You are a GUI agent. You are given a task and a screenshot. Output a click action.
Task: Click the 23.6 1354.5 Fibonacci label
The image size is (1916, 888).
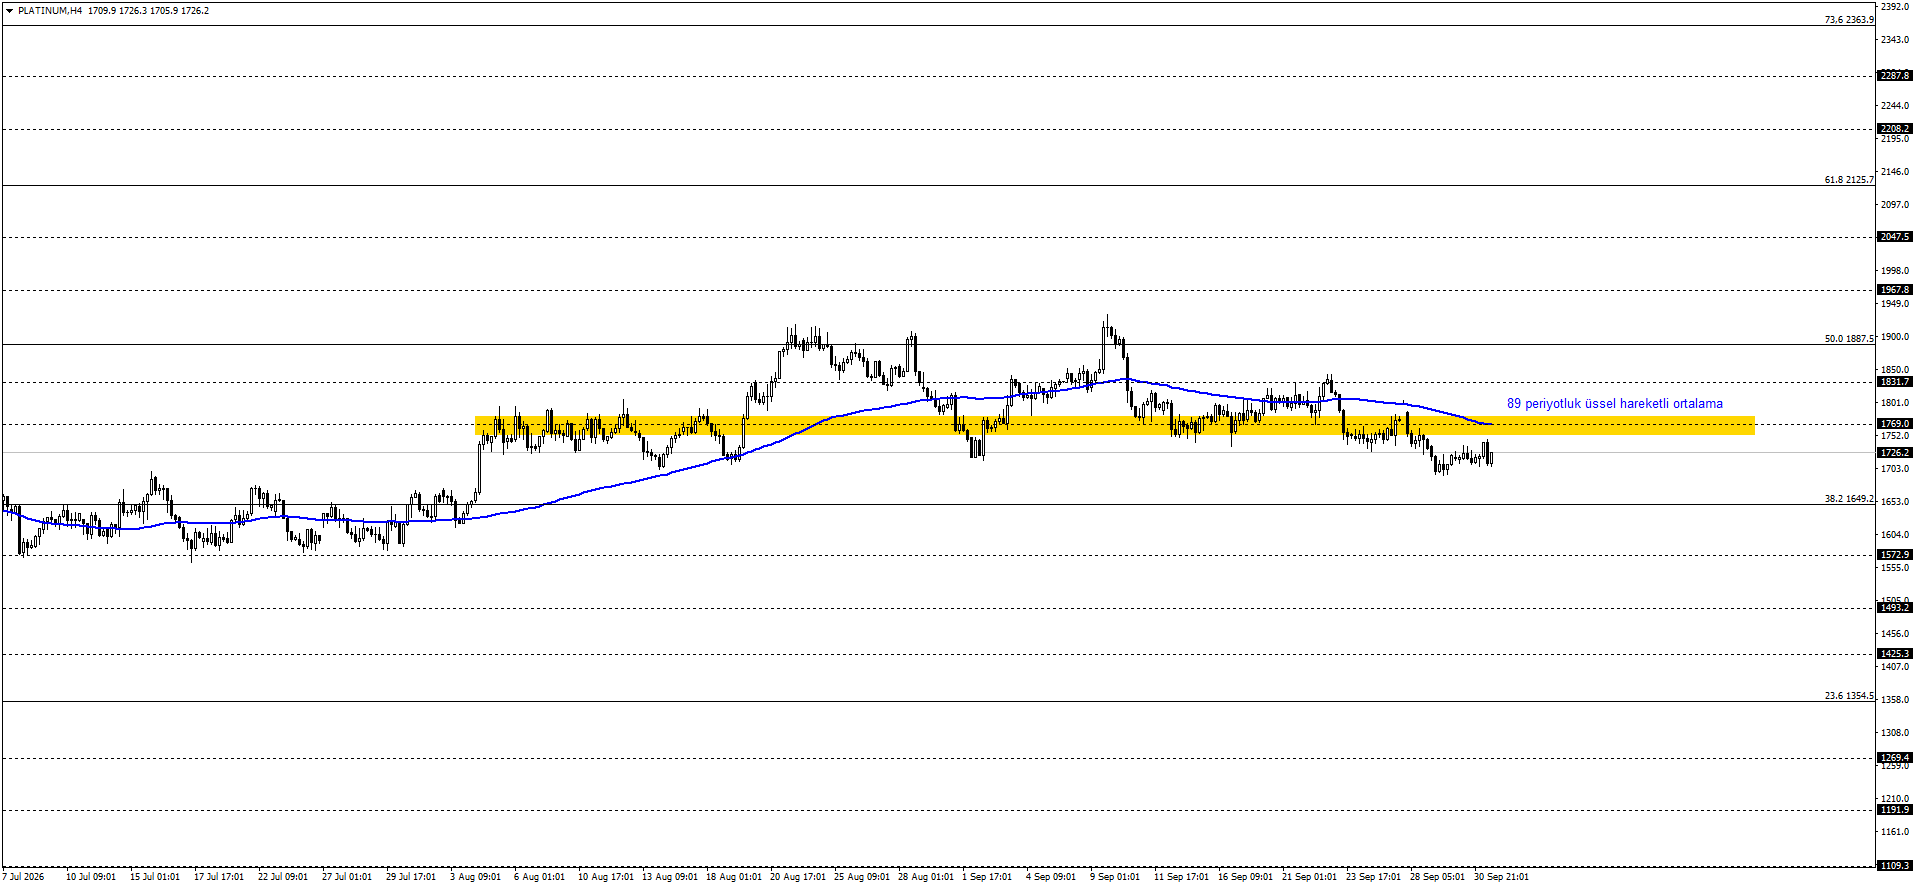click(1848, 696)
